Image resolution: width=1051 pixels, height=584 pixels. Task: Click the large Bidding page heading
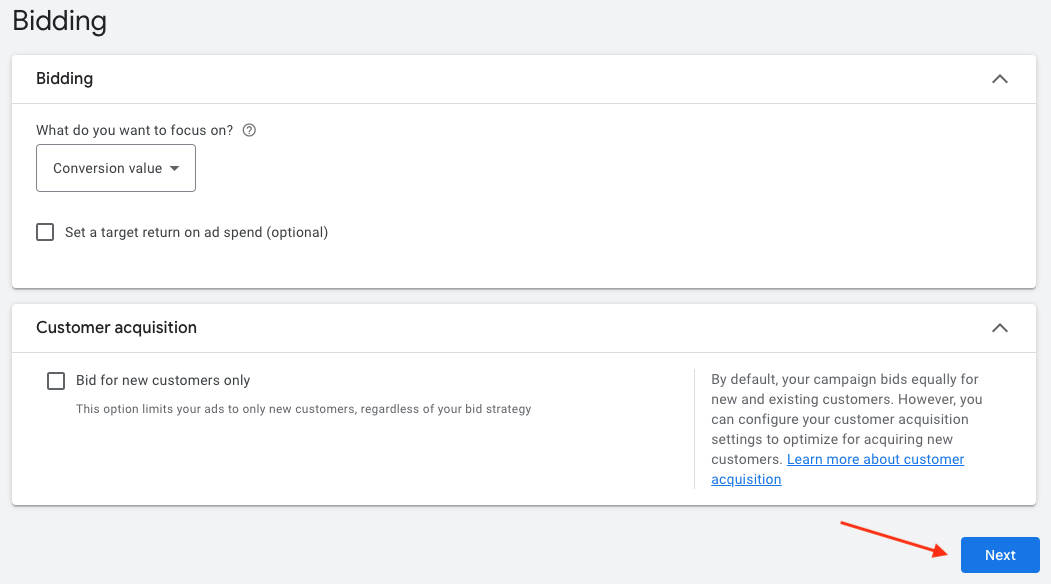pos(60,20)
